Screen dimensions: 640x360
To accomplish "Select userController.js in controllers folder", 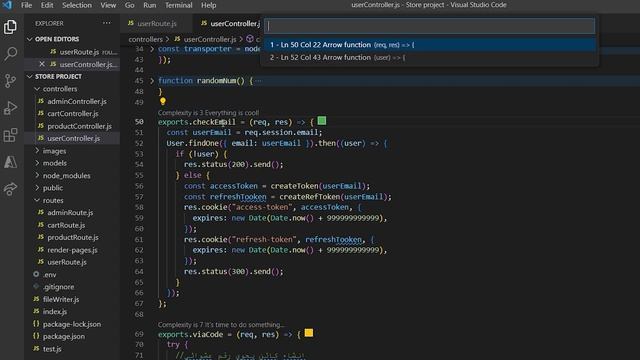I will tap(72, 138).
